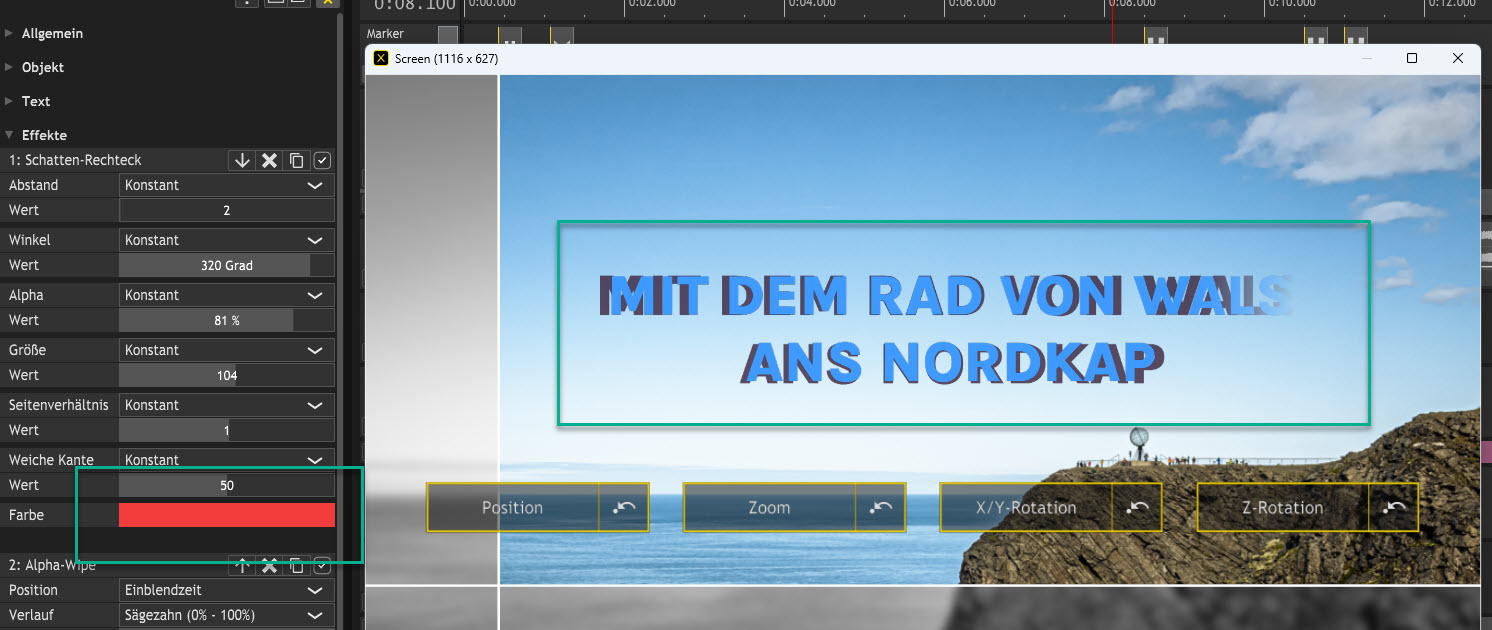Move Schatten-Rechteck effect down with arrow icon
Viewport: 1492px width, 630px height.
click(x=242, y=160)
